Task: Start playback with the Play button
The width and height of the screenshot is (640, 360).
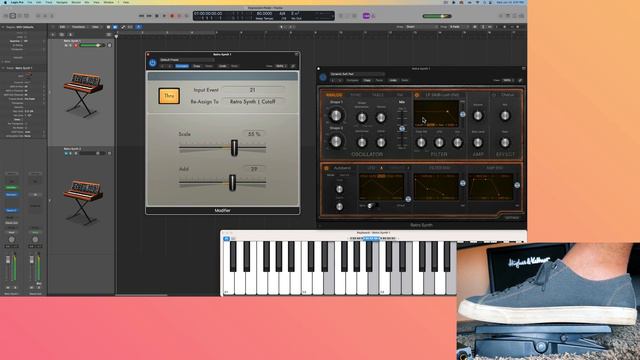Action: [164, 16]
